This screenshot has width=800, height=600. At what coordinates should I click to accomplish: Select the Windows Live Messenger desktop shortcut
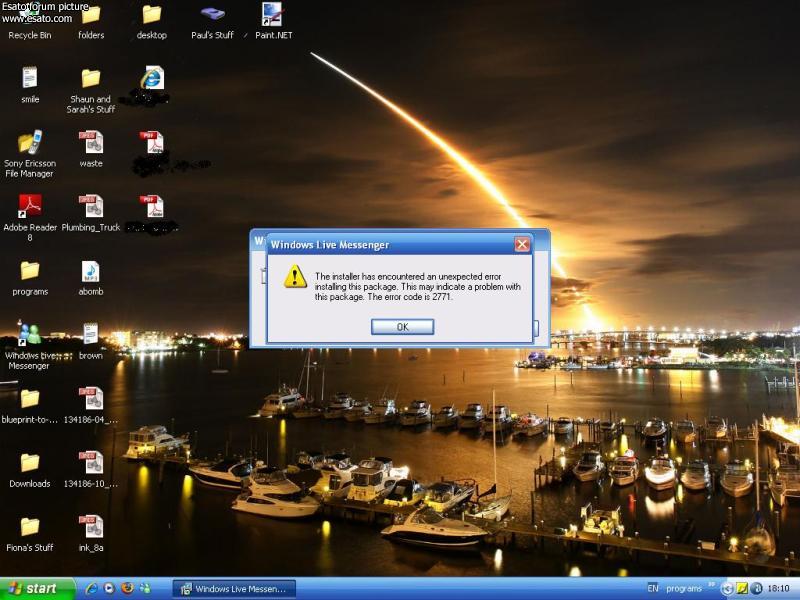tap(30, 346)
